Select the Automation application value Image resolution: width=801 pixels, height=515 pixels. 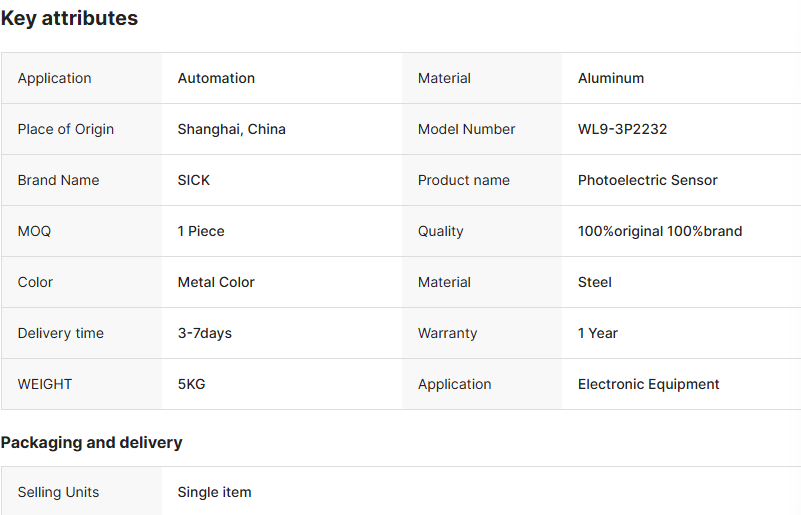click(x=216, y=78)
